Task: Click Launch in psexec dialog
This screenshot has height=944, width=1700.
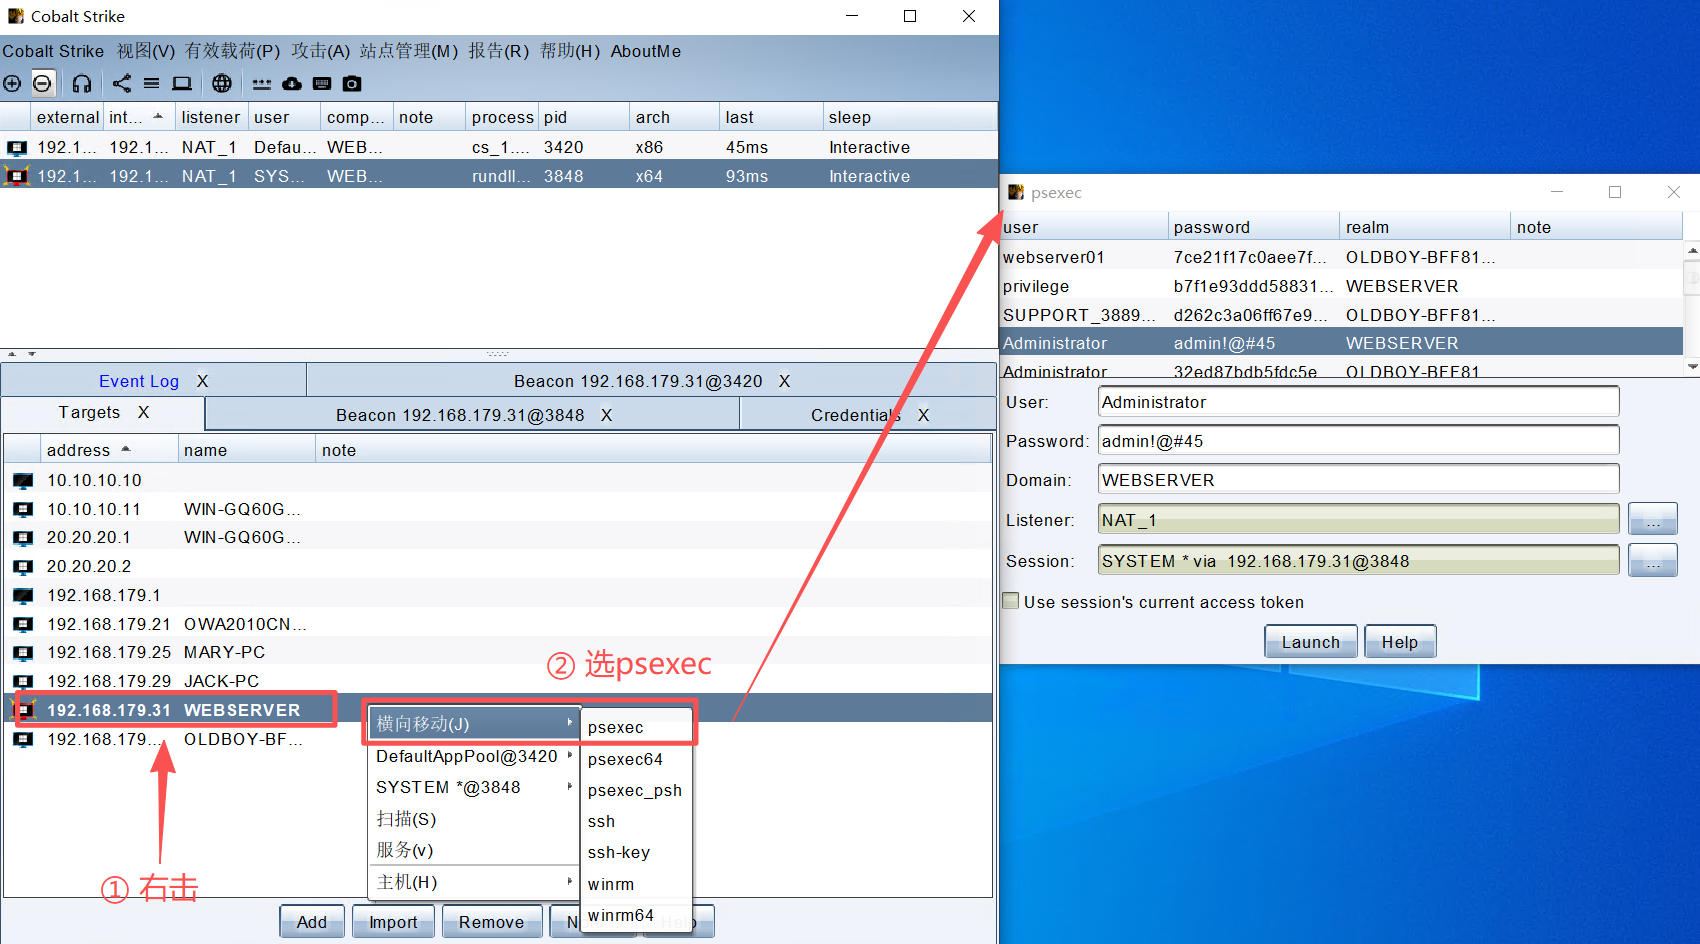Action: tap(1310, 642)
